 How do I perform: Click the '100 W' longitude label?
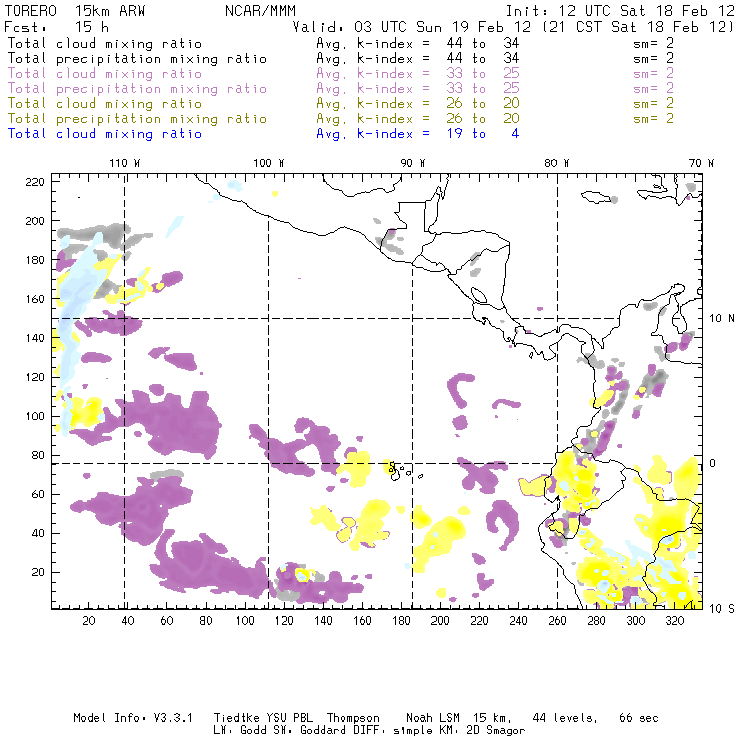pos(269,163)
